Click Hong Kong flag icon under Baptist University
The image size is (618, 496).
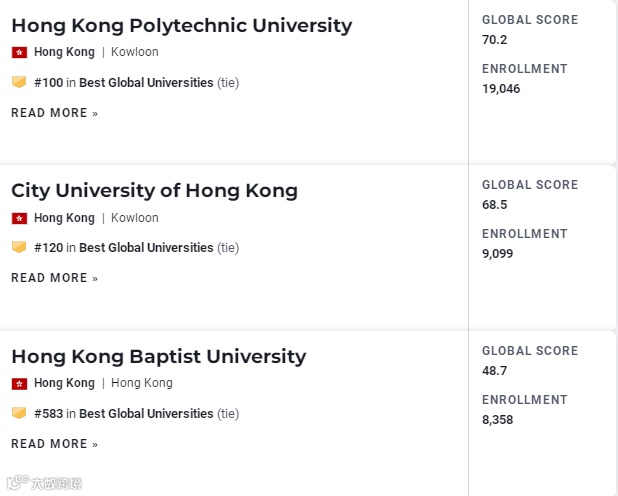point(19,383)
